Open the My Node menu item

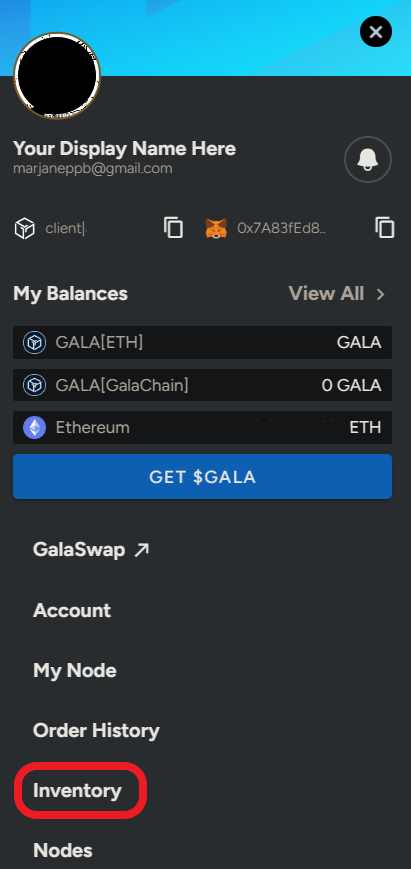tap(75, 671)
